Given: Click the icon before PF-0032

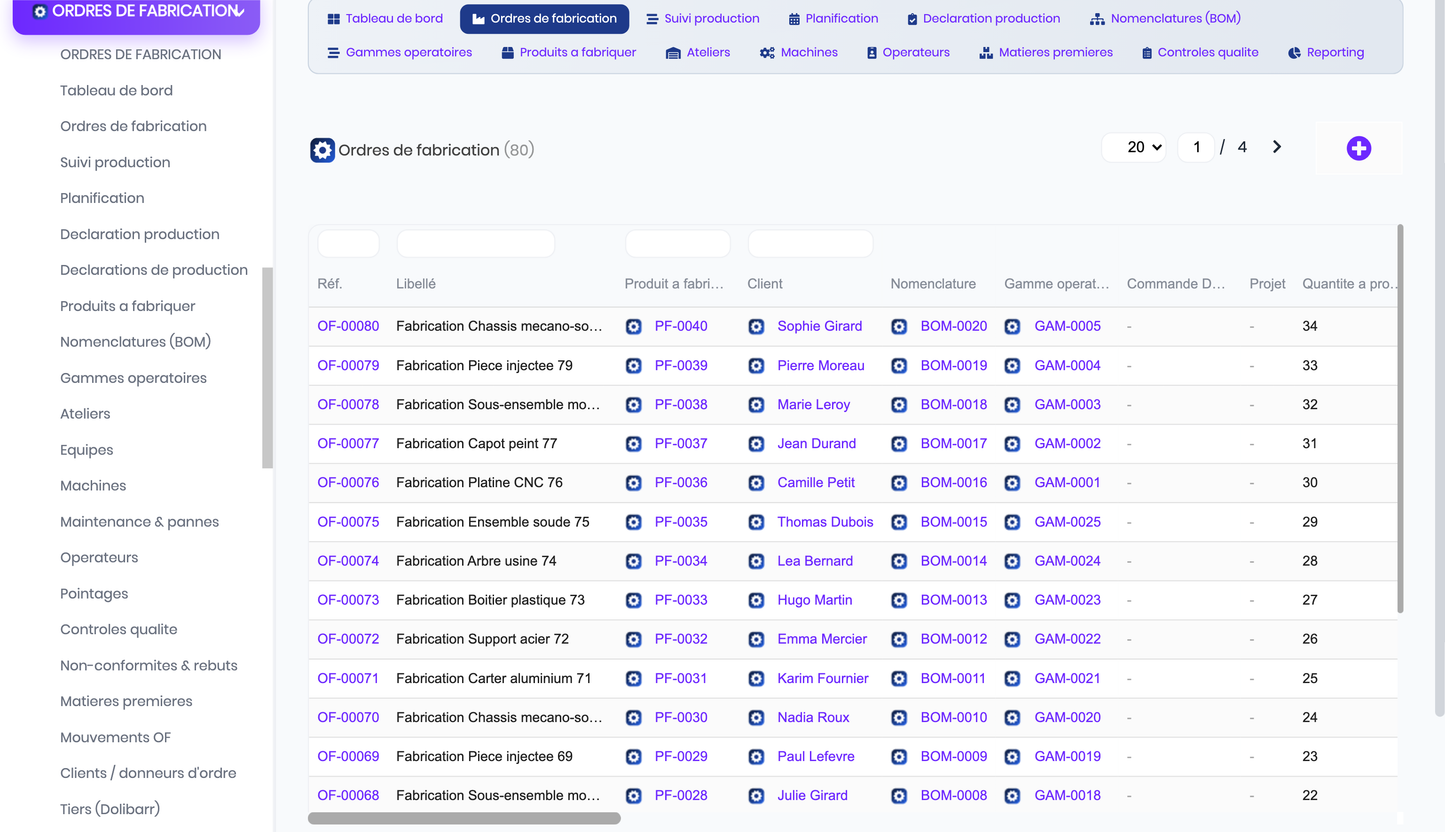Looking at the screenshot, I should pyautogui.click(x=634, y=640).
